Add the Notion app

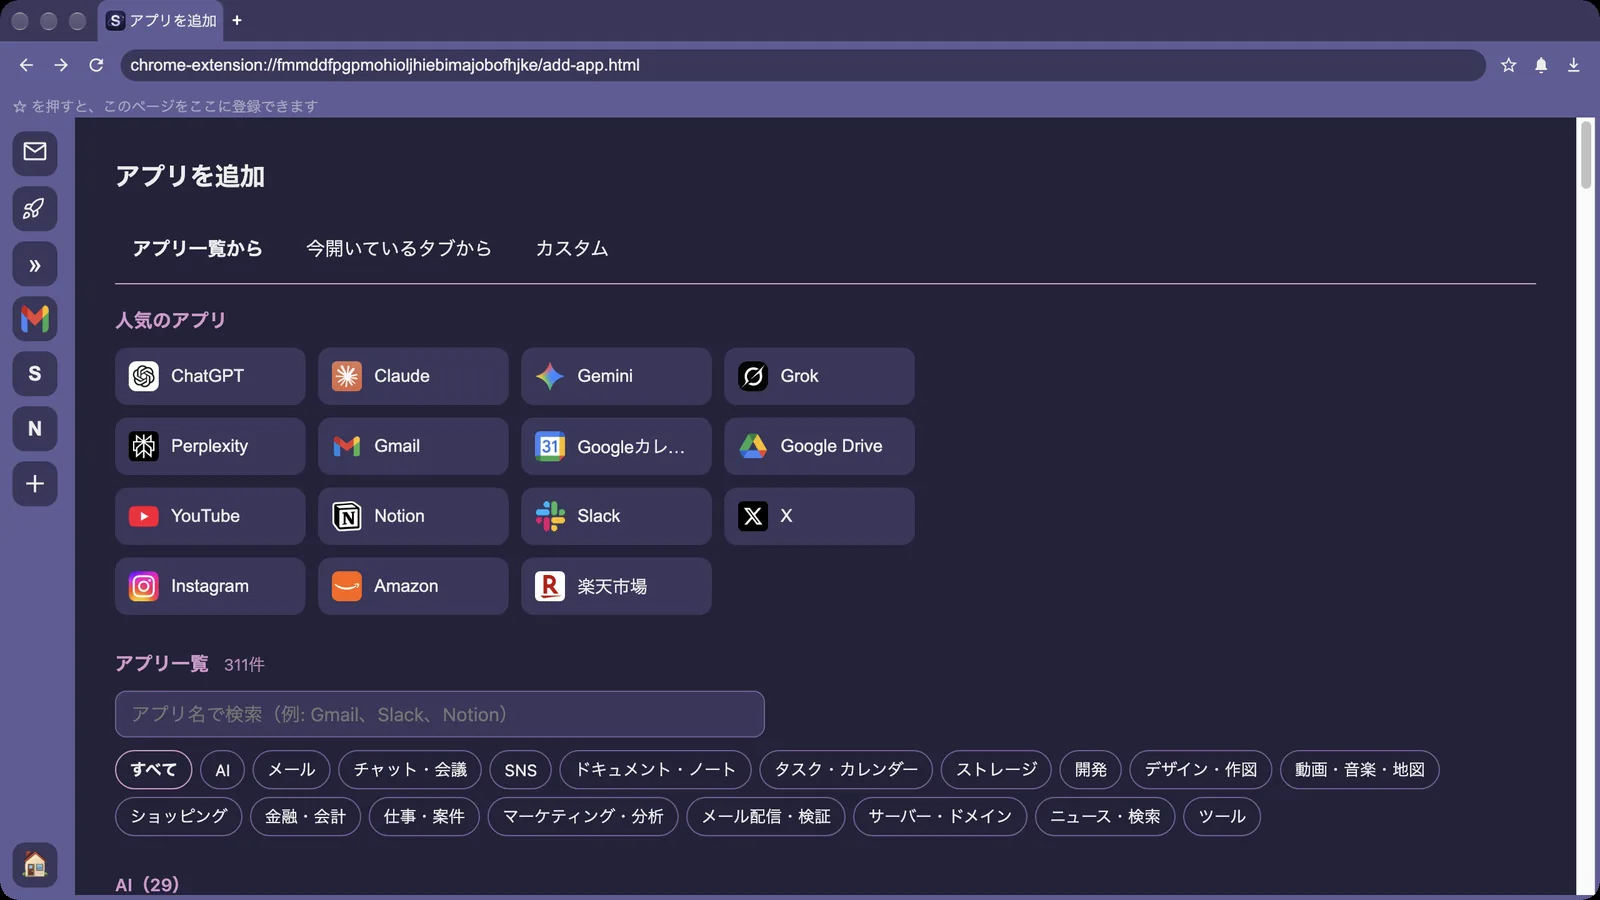413,516
